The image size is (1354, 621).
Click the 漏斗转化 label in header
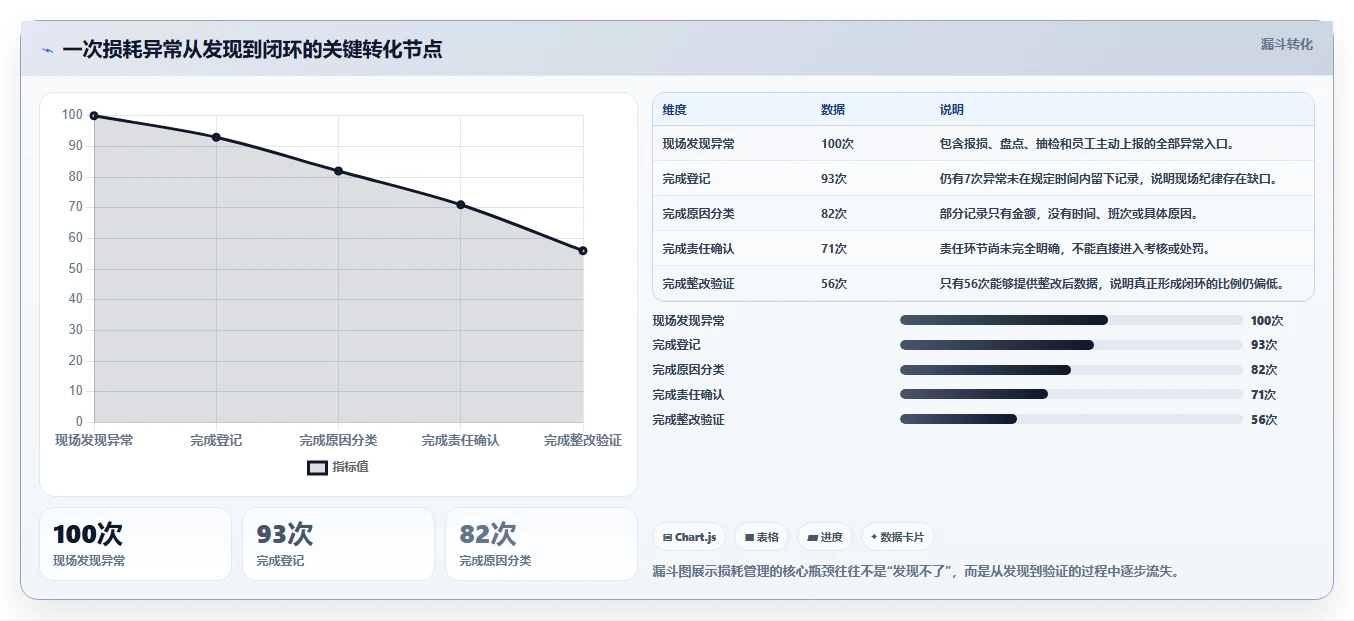point(1286,44)
